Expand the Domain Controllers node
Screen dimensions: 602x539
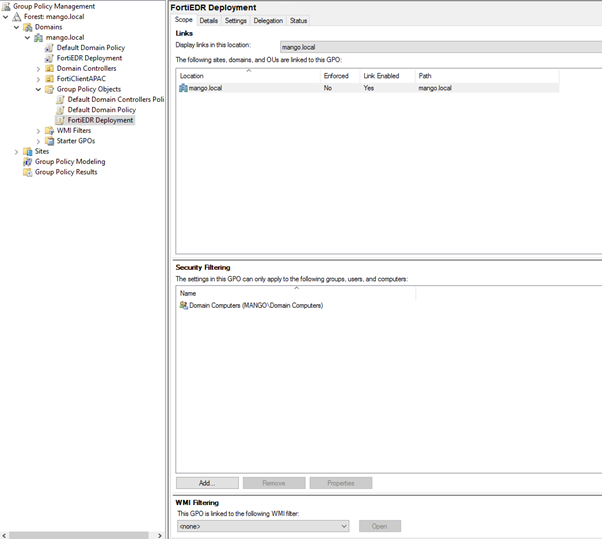[38, 69]
